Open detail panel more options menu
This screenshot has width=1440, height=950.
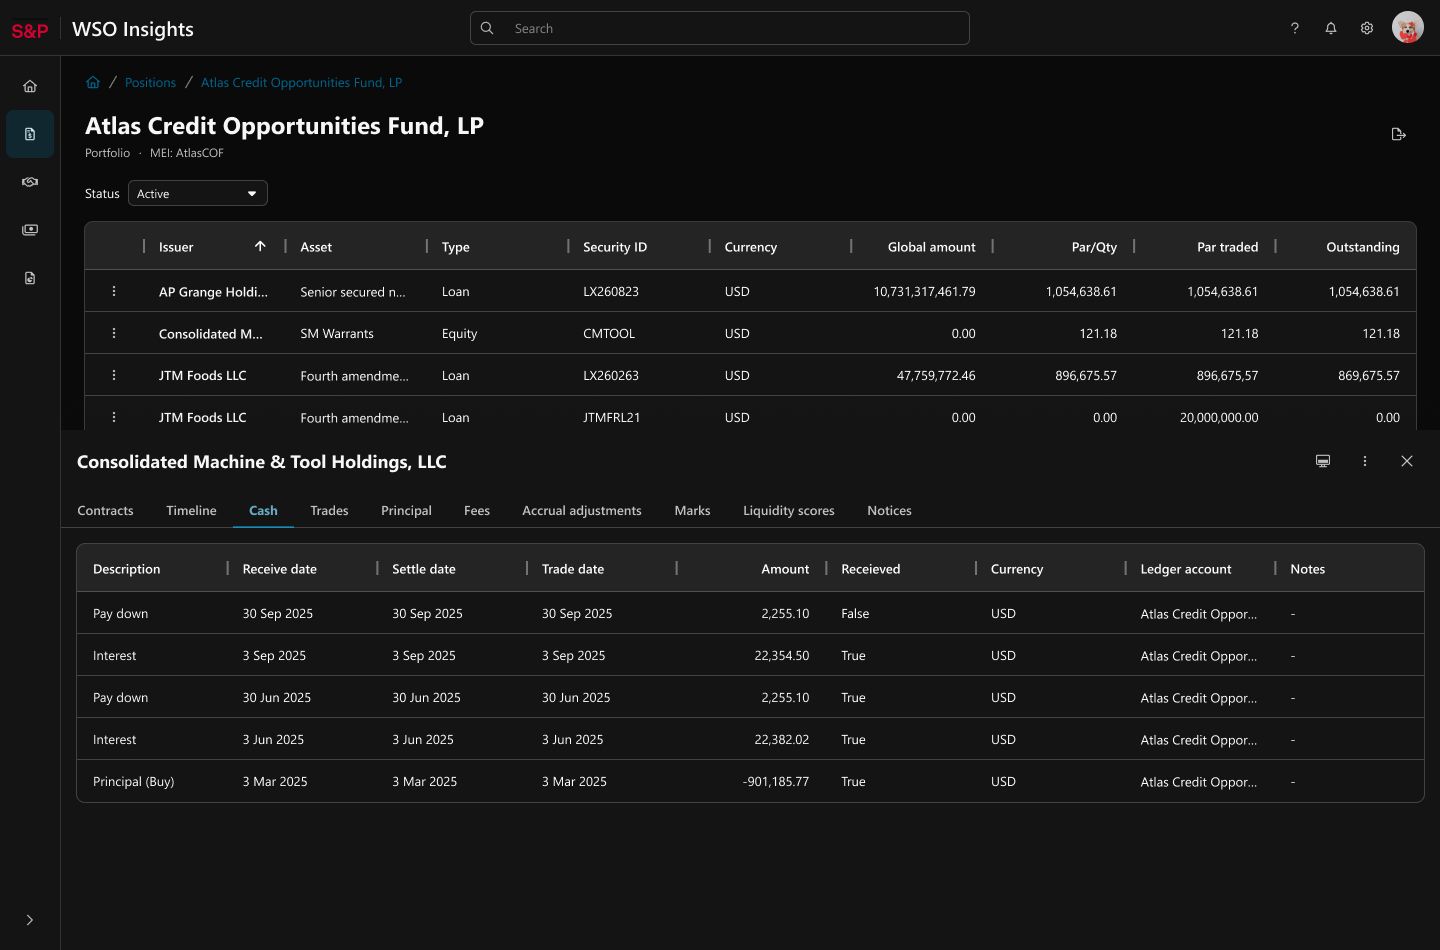[x=1365, y=461]
